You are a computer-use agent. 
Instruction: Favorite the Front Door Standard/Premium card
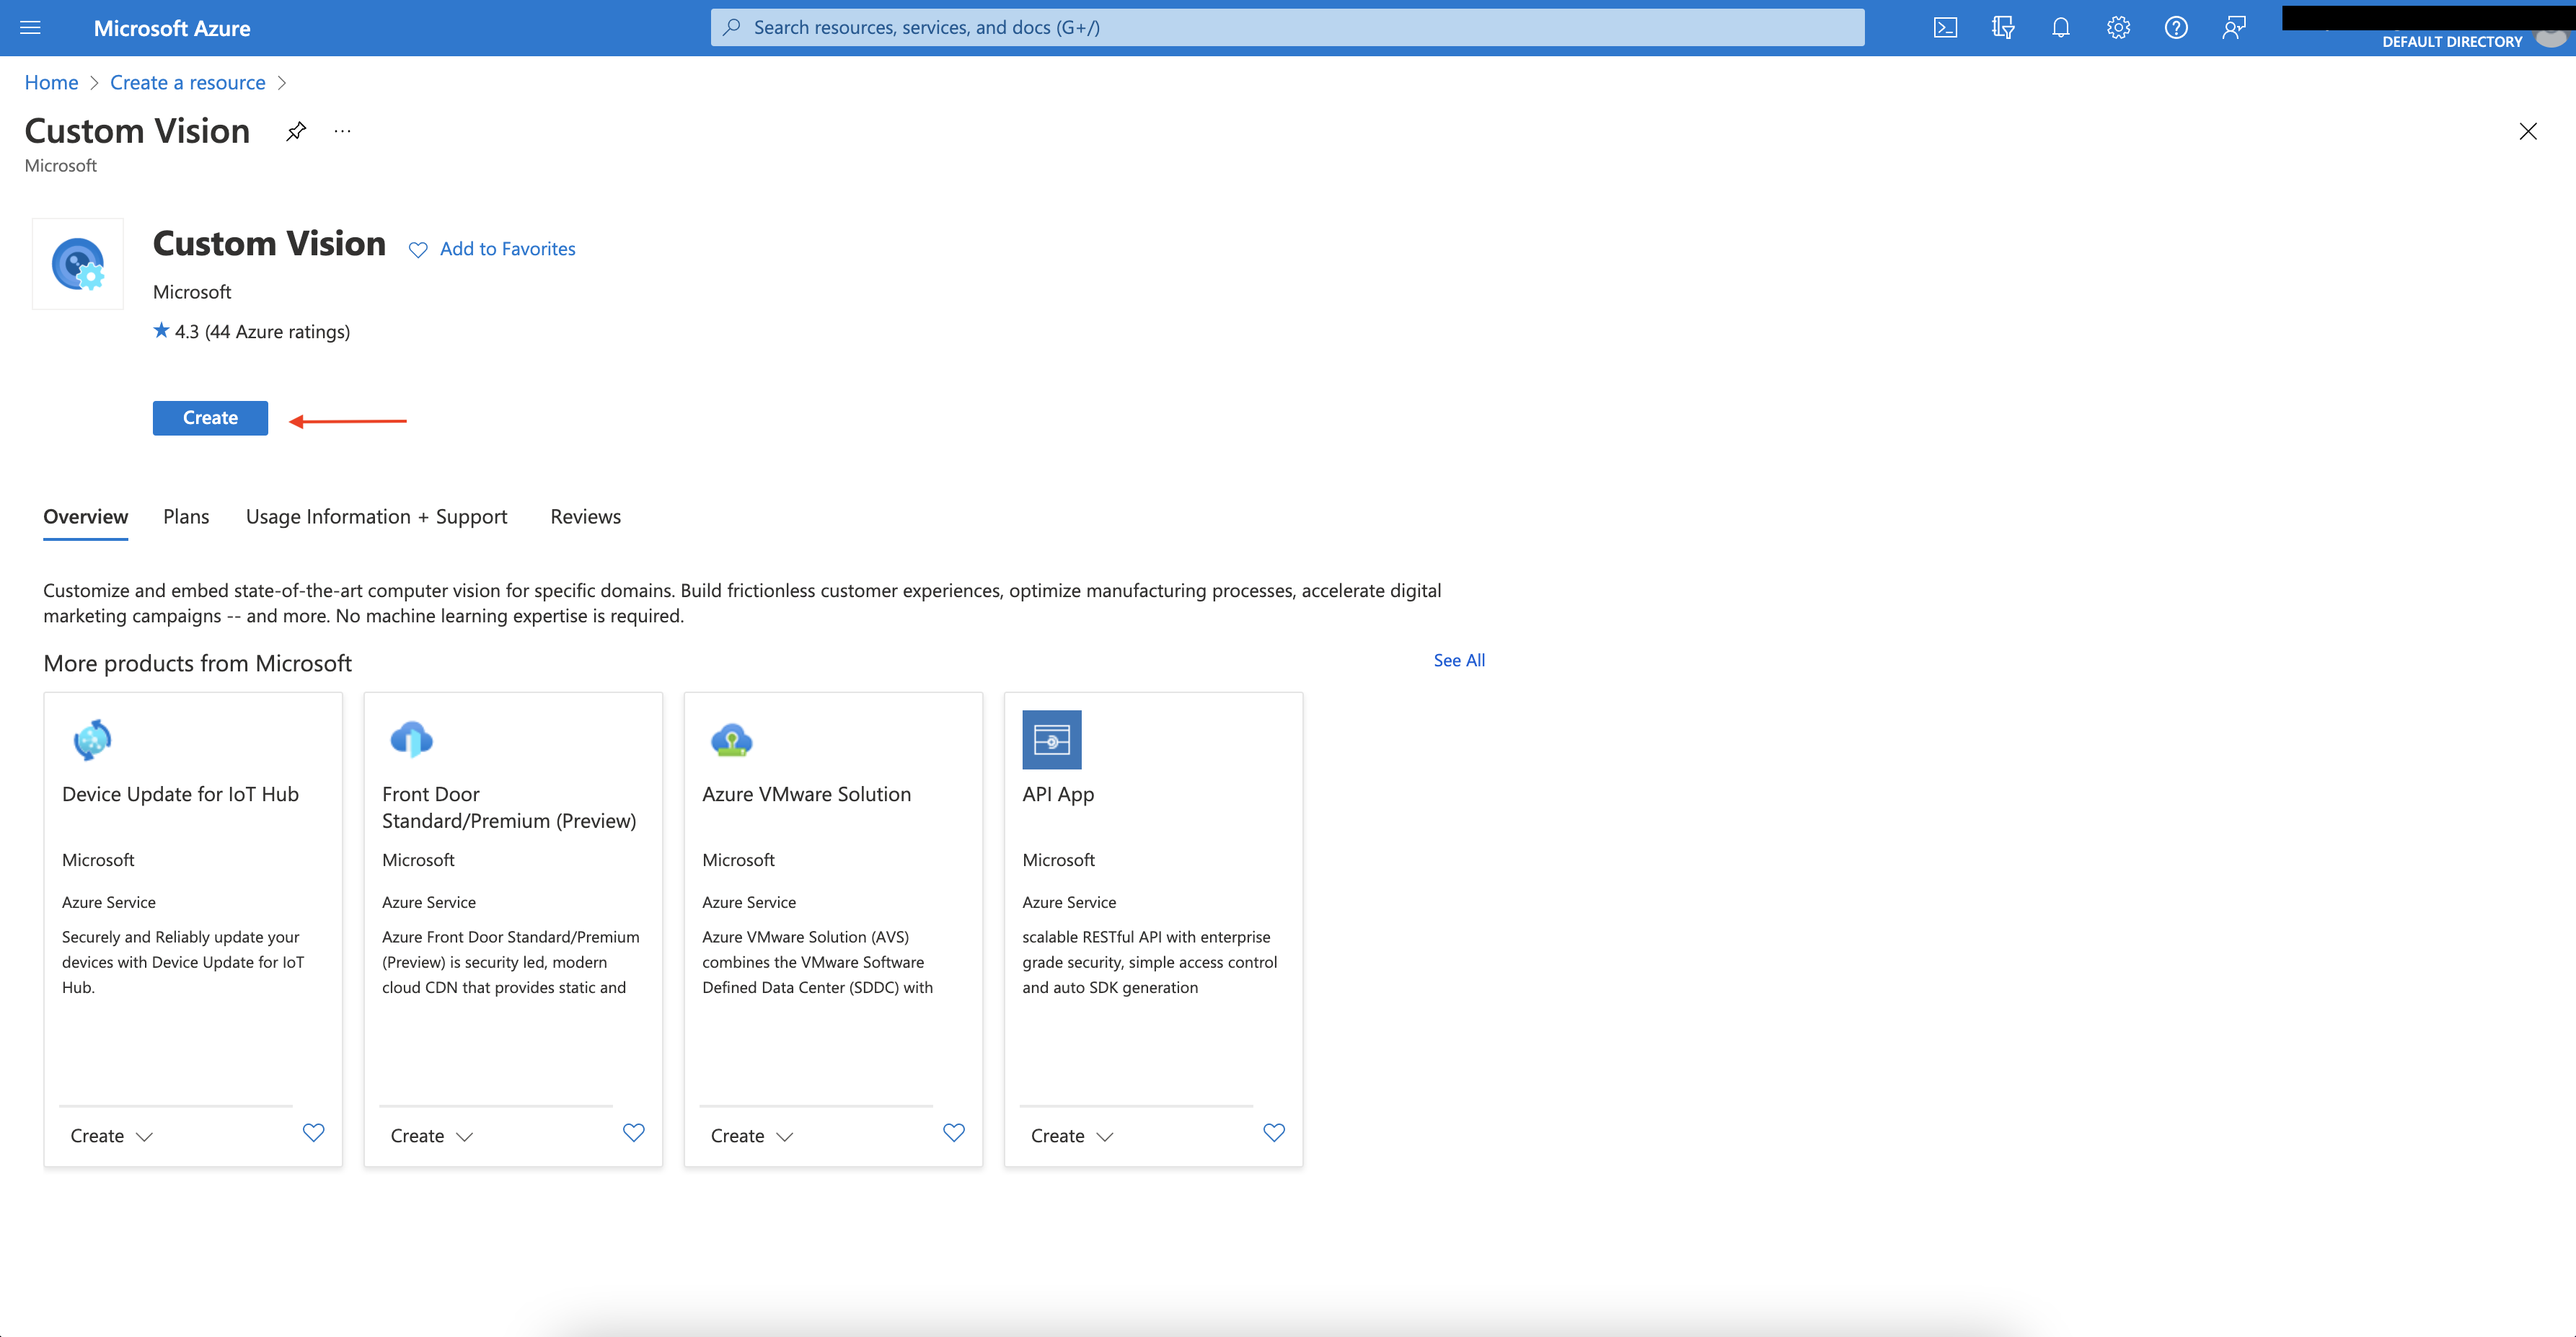[634, 1133]
